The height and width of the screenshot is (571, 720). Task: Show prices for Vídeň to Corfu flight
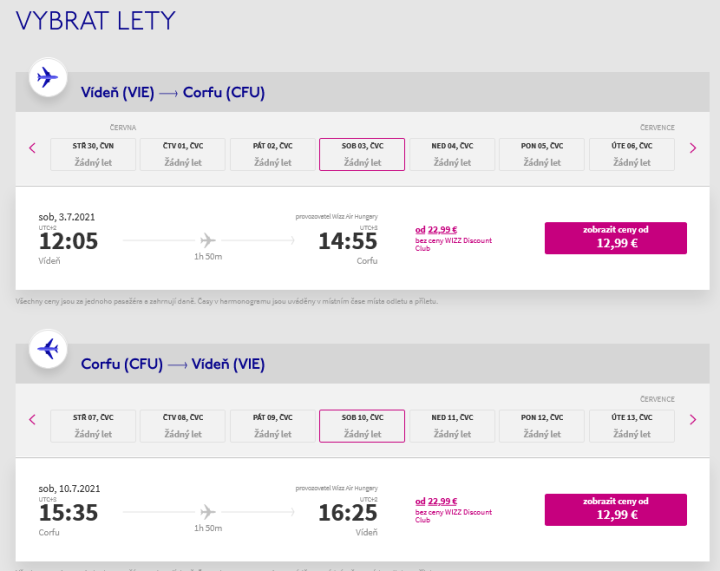coord(615,237)
